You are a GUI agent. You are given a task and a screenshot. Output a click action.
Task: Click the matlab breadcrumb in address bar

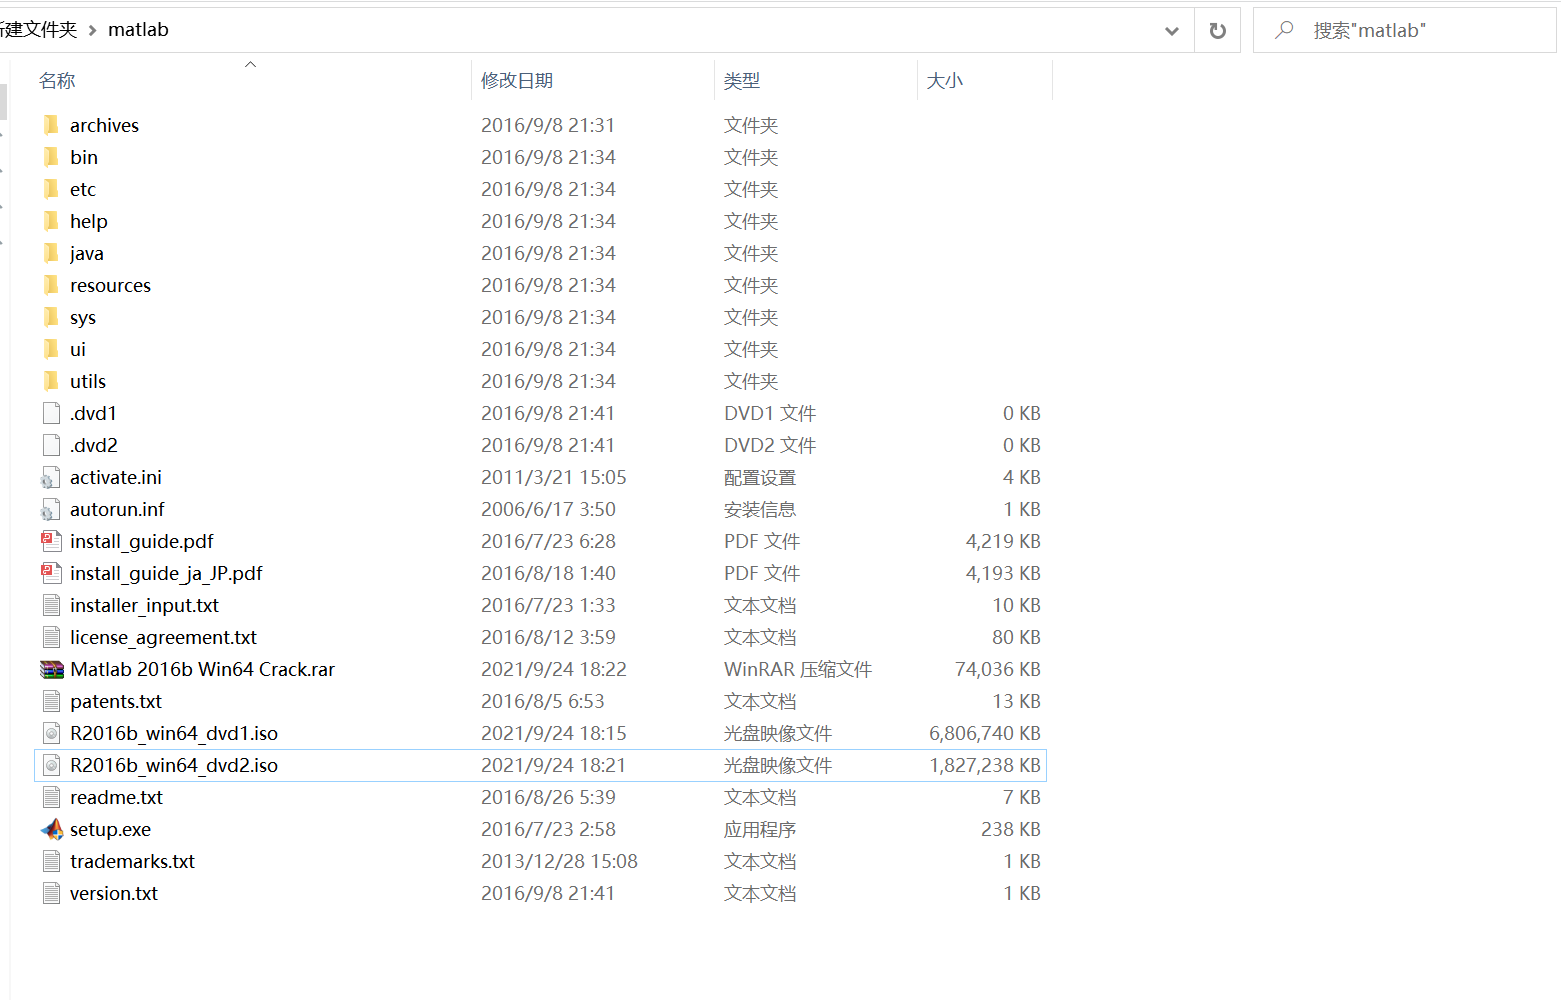click(x=138, y=30)
